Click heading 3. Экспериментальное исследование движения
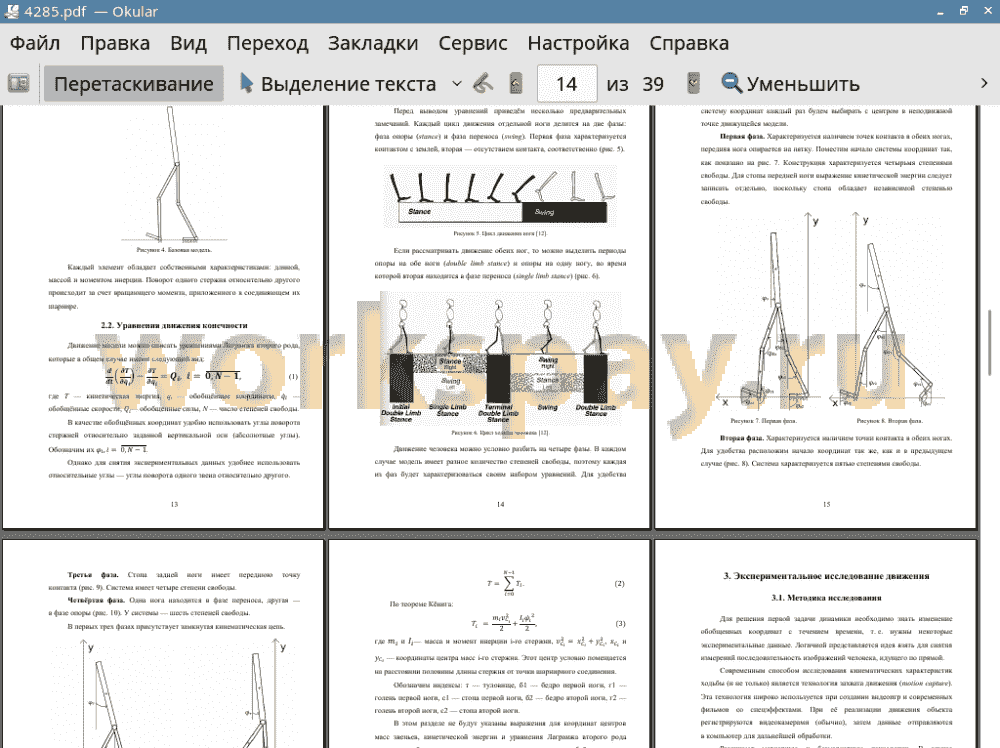This screenshot has height=748, width=1000. 826,576
